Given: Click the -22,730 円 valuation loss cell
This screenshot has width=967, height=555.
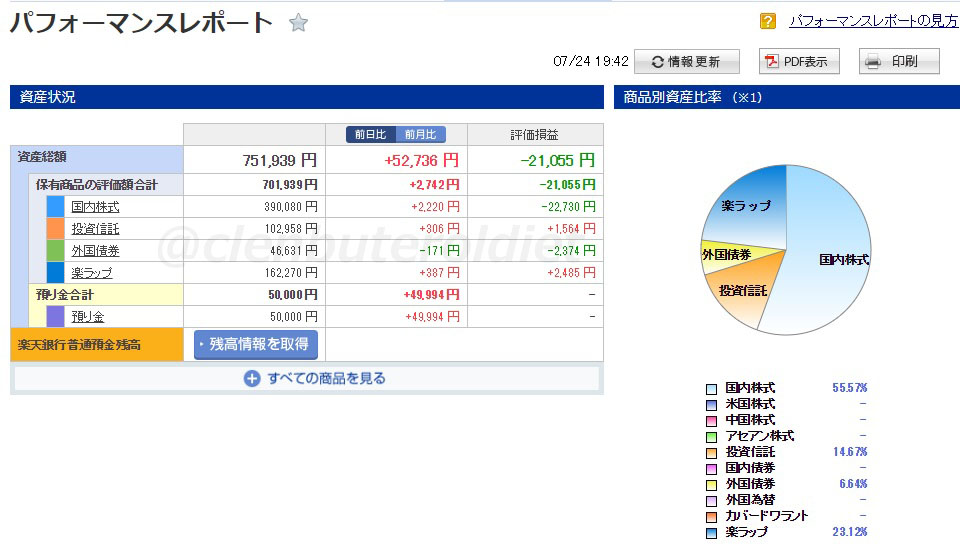Looking at the screenshot, I should click(x=568, y=207).
